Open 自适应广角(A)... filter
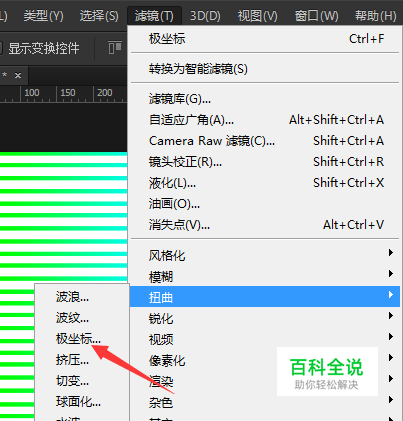Screen dimensions: 403x421 (x=265, y=120)
